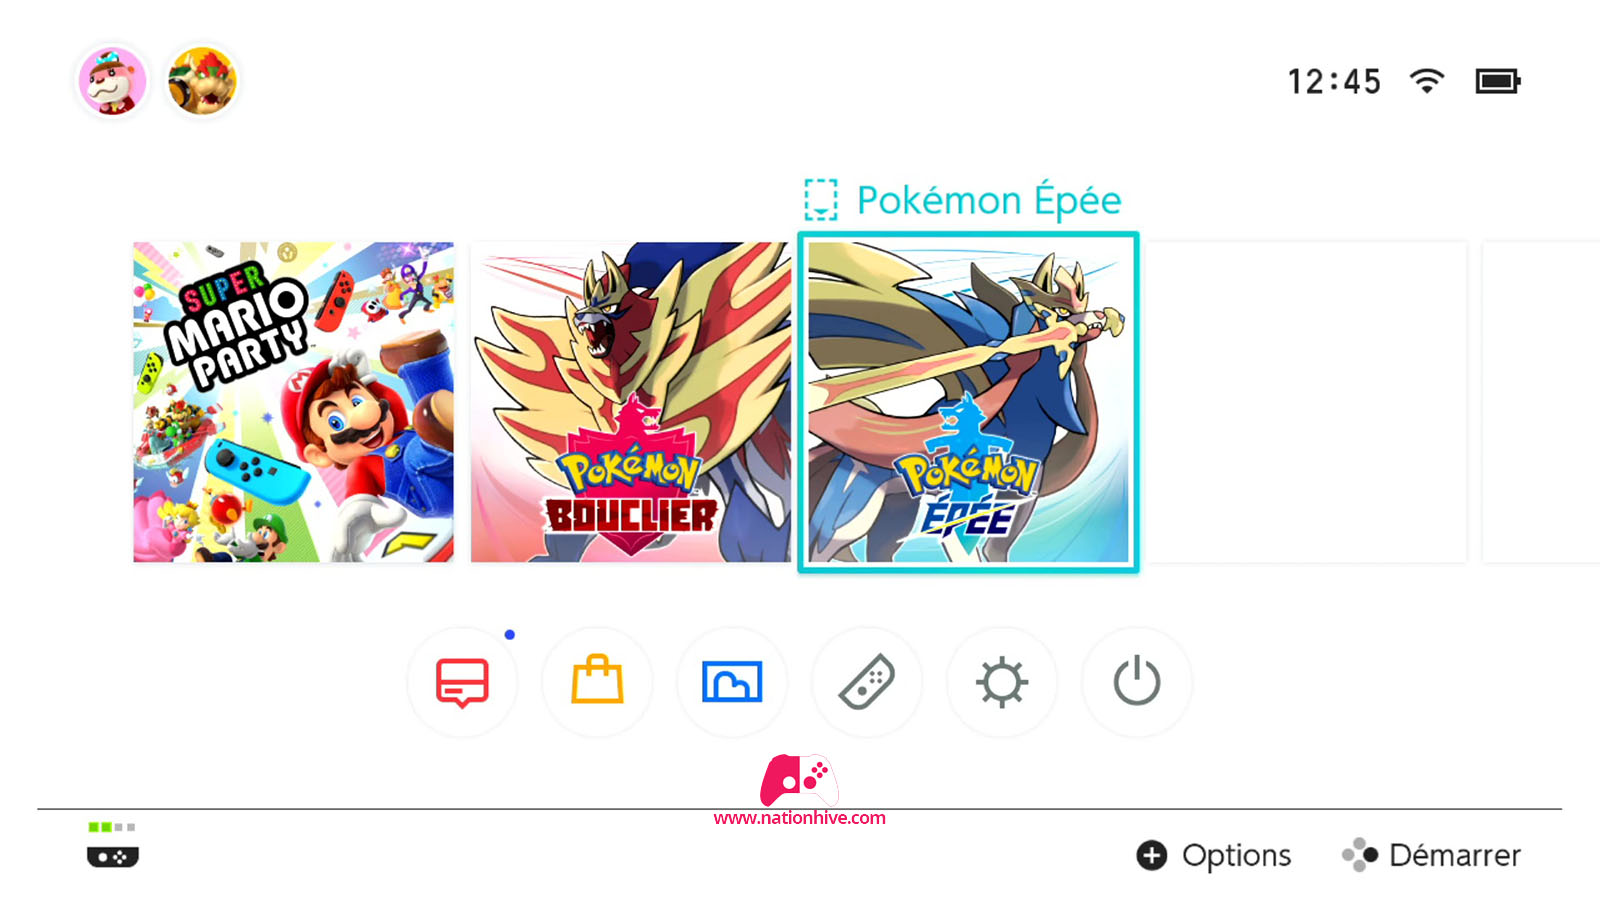Image resolution: width=1600 pixels, height=900 pixels.
Task: Open the Power sleep mode icon
Action: [1137, 683]
